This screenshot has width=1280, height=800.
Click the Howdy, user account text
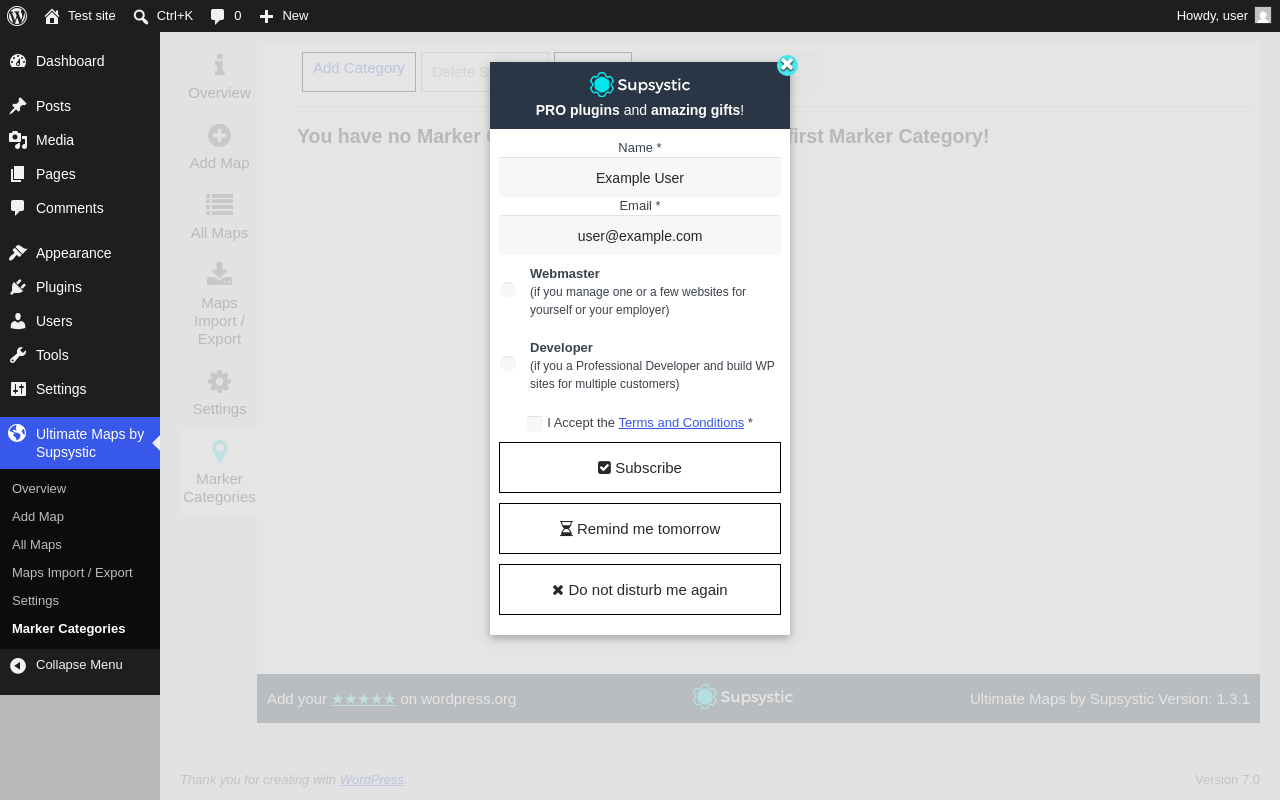1212,16
